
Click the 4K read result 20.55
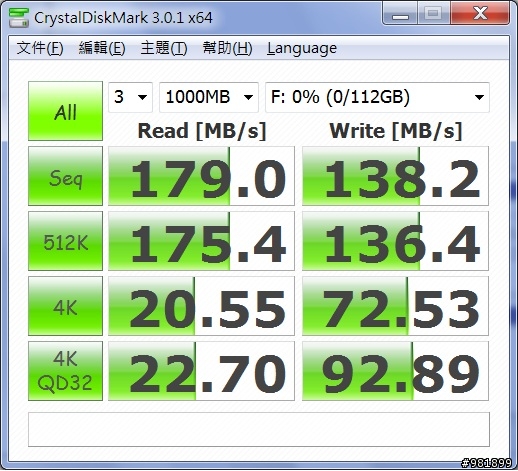[201, 306]
